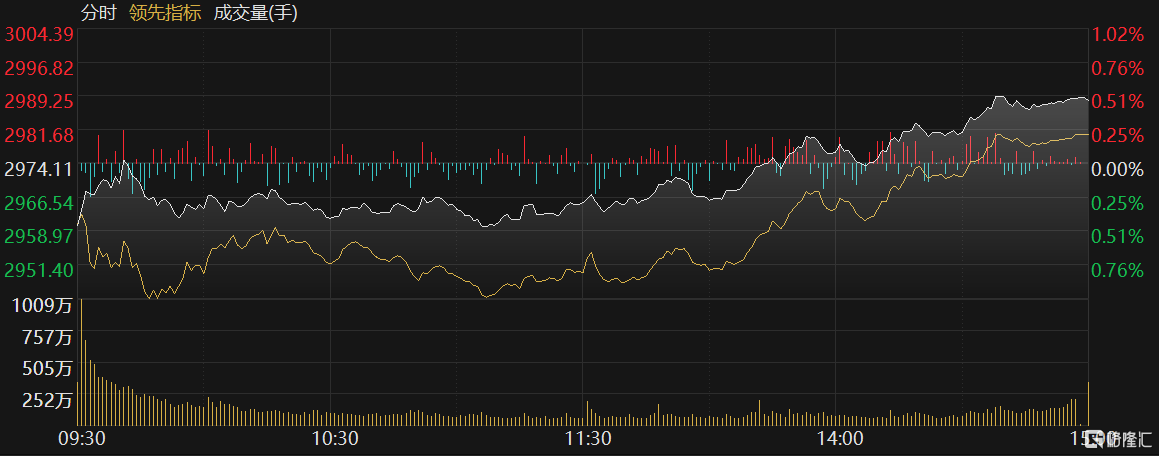Viewport: 1159px width, 456px height.
Task: Click the 3004.39 top price label
Action: click(x=39, y=34)
